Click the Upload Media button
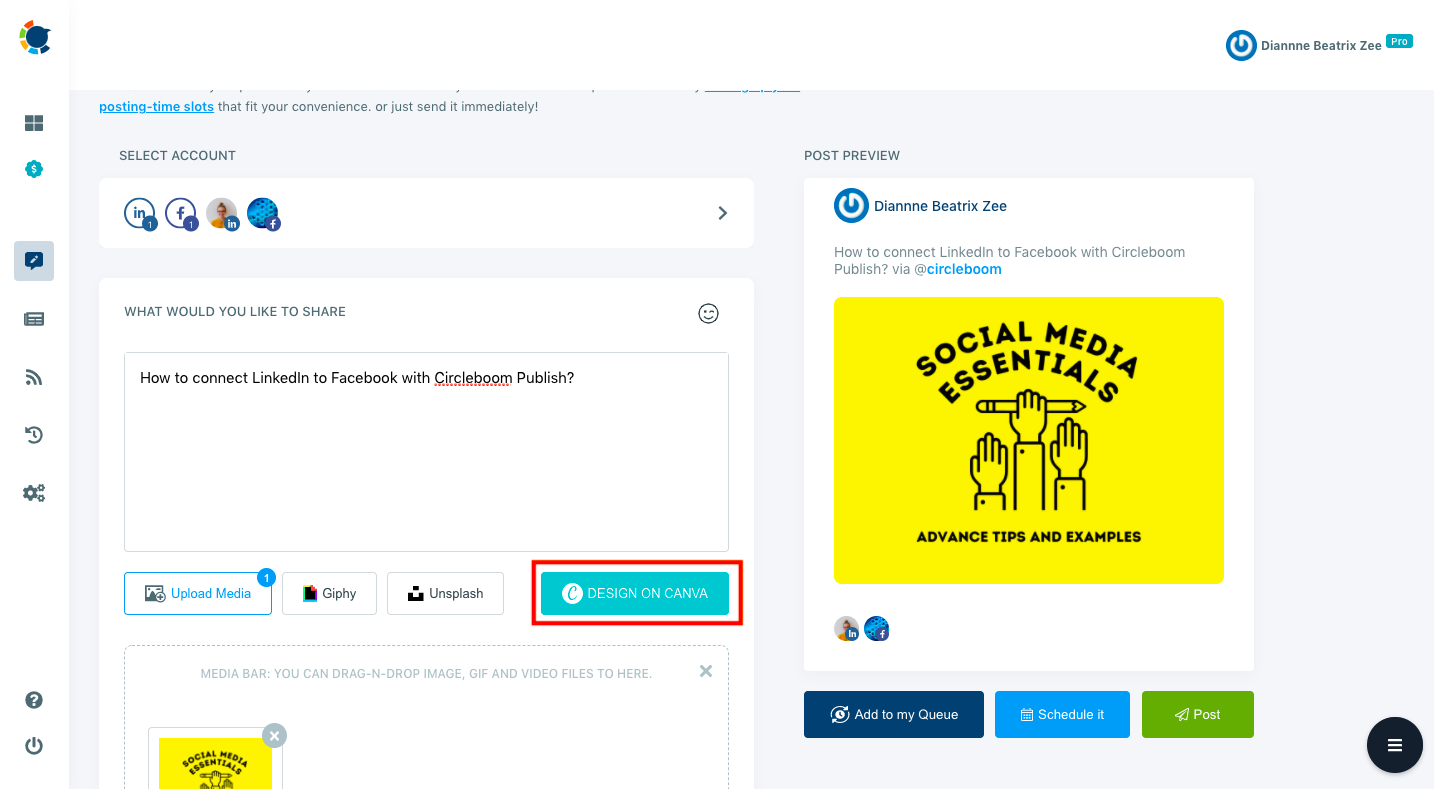Viewport: 1434px width, 789px height. coord(198,593)
